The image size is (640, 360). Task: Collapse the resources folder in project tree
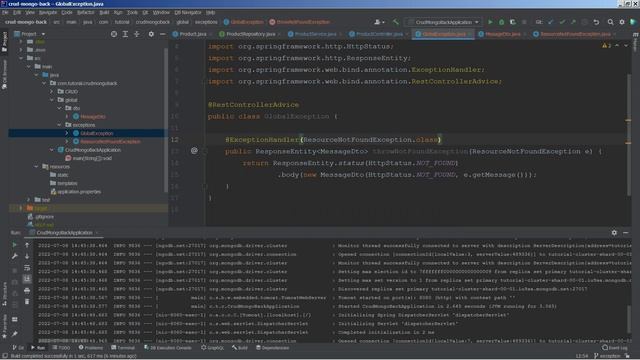(x=36, y=167)
